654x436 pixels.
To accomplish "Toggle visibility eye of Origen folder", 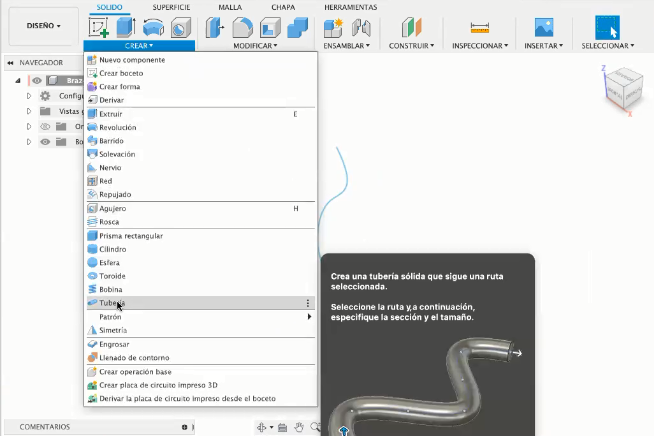I will point(45,126).
